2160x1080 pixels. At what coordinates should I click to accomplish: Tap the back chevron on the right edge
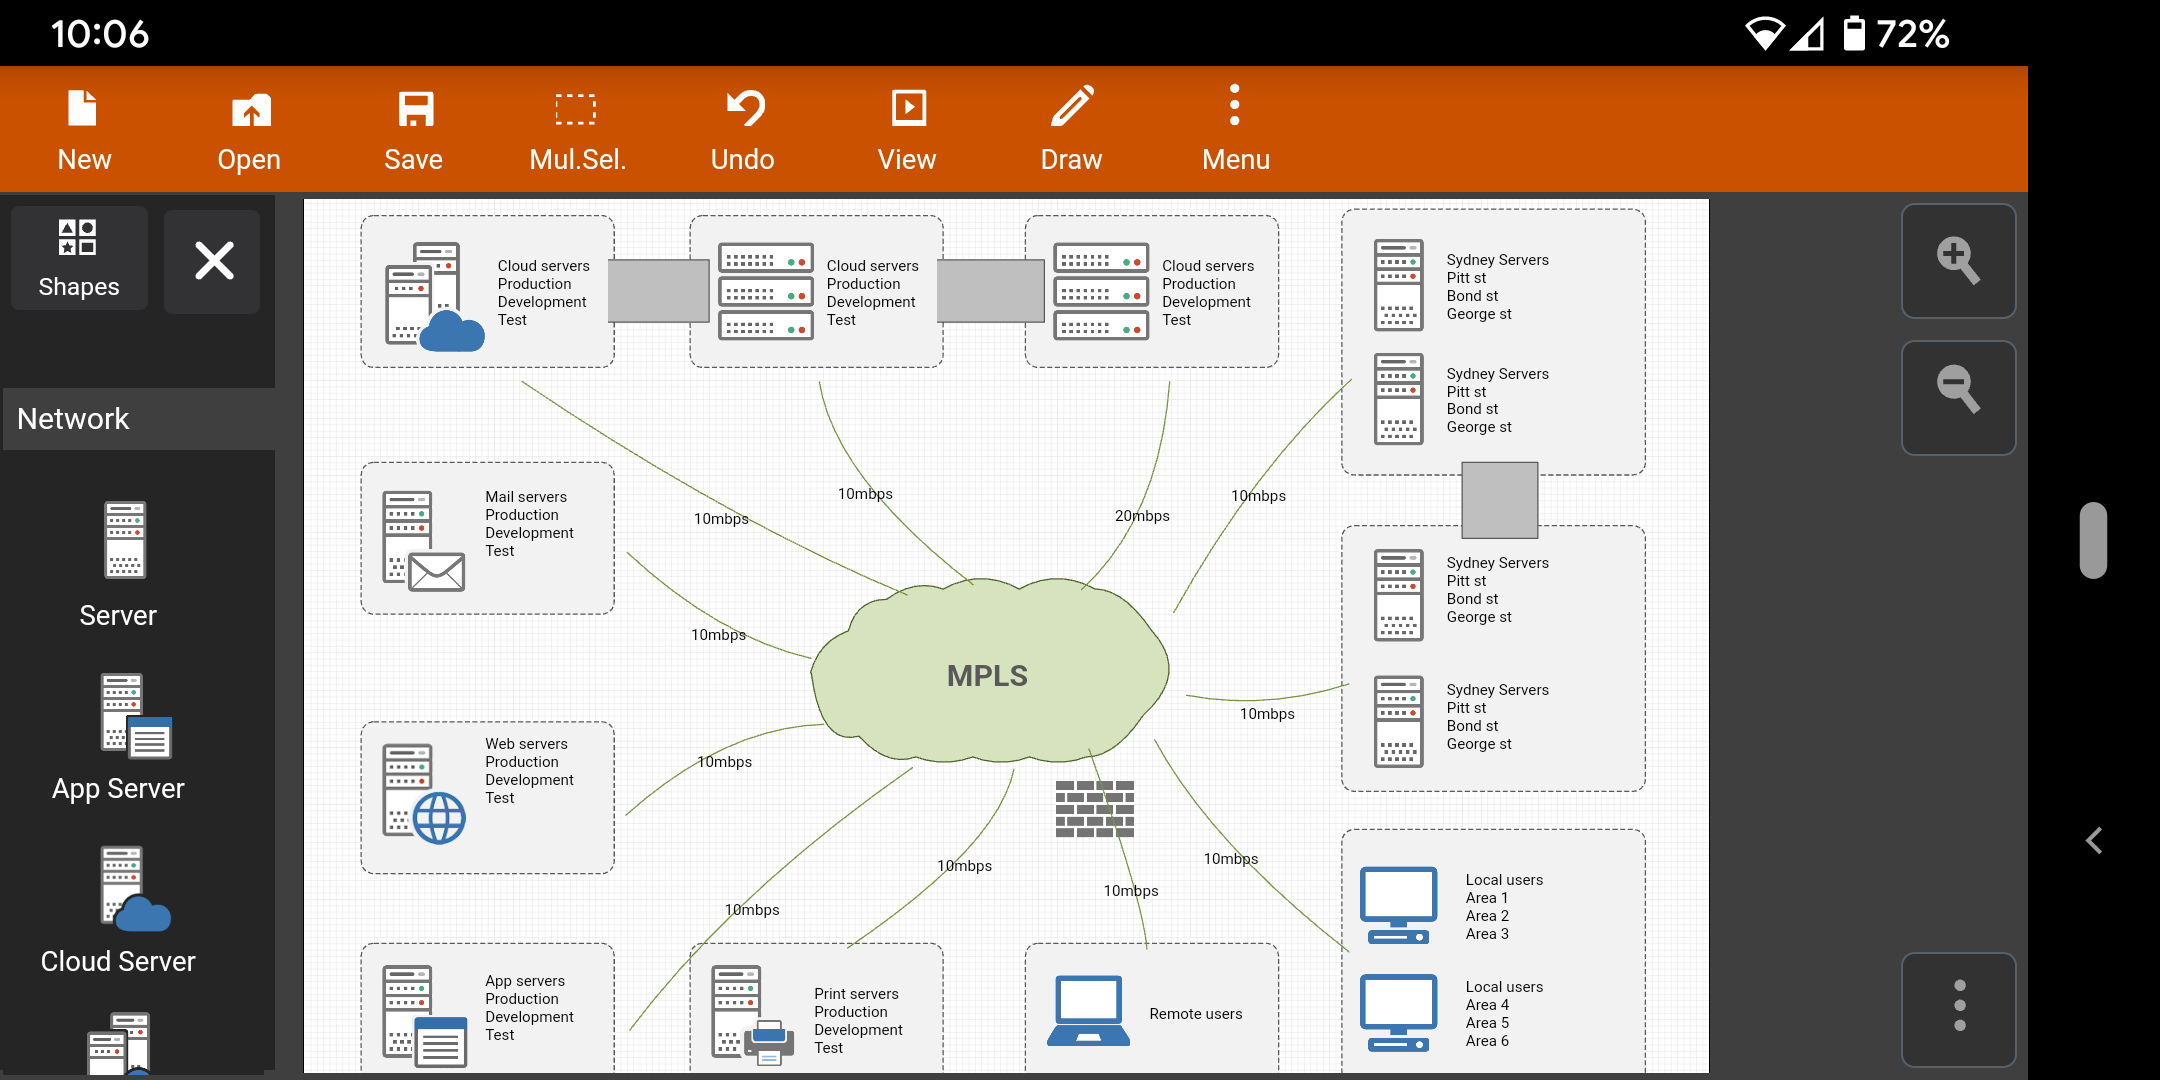2094,841
